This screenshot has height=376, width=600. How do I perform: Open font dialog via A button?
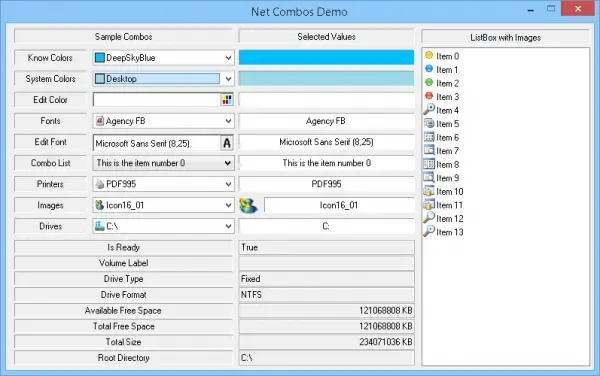click(227, 143)
